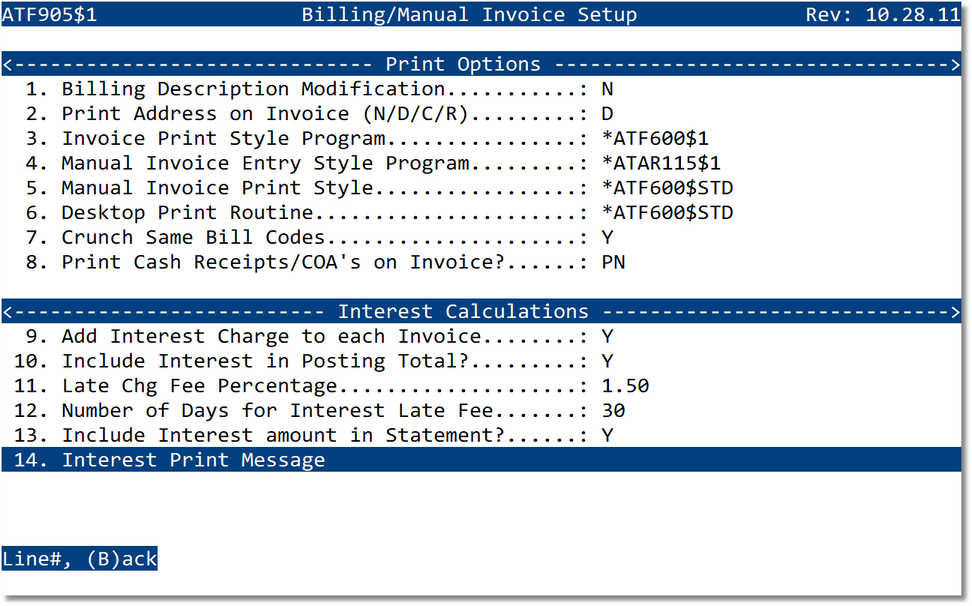The image size is (972, 606).
Task: Click the Line# input prompt field
Action: pyautogui.click(x=35, y=558)
